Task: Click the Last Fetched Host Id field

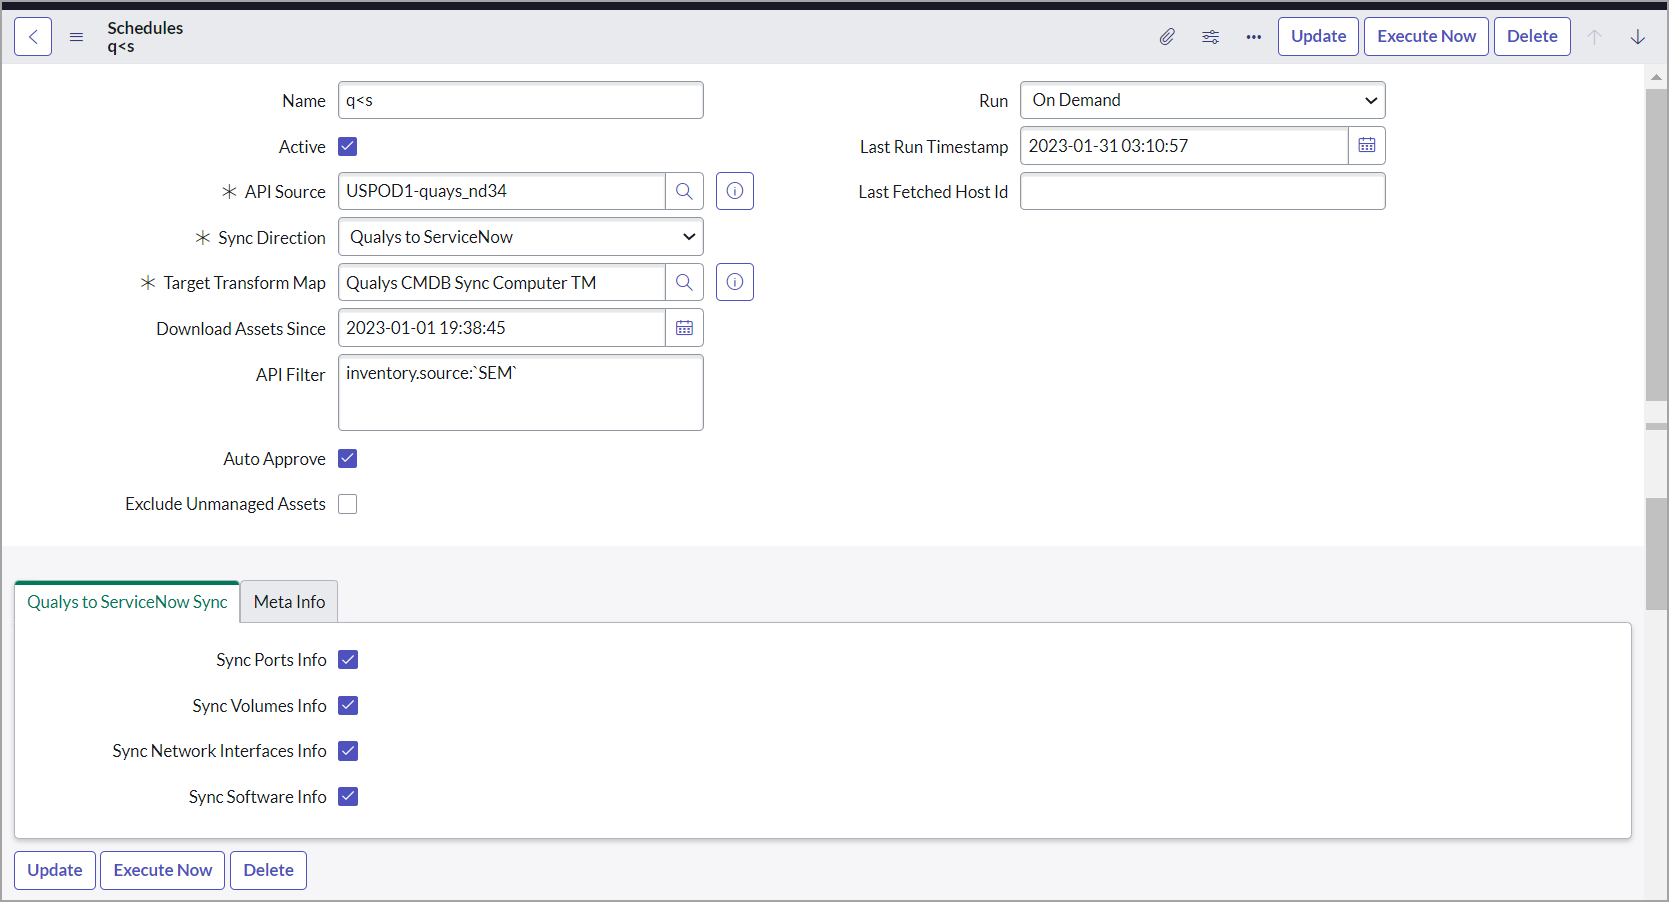Action: pos(1203,191)
